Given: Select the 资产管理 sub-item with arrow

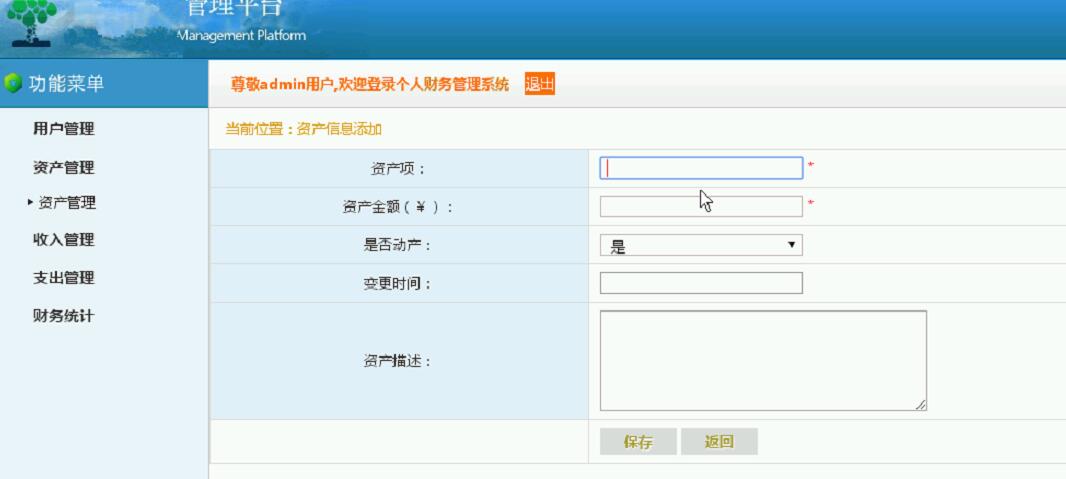Looking at the screenshot, I should click(x=67, y=202).
